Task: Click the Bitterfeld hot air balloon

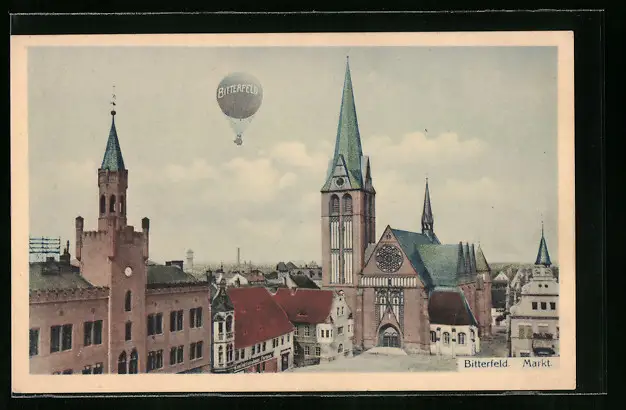Action: [x=239, y=95]
